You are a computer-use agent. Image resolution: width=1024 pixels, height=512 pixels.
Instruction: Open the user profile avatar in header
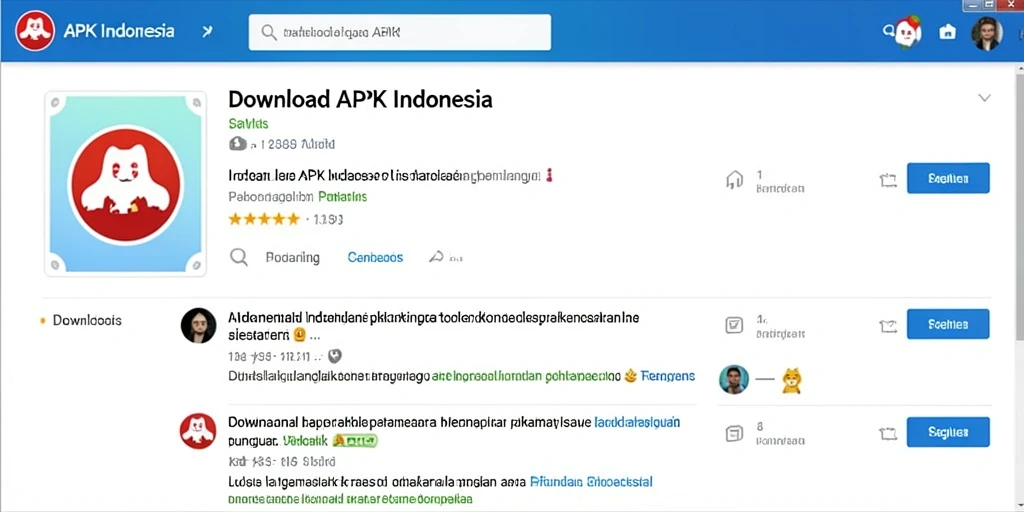[986, 33]
